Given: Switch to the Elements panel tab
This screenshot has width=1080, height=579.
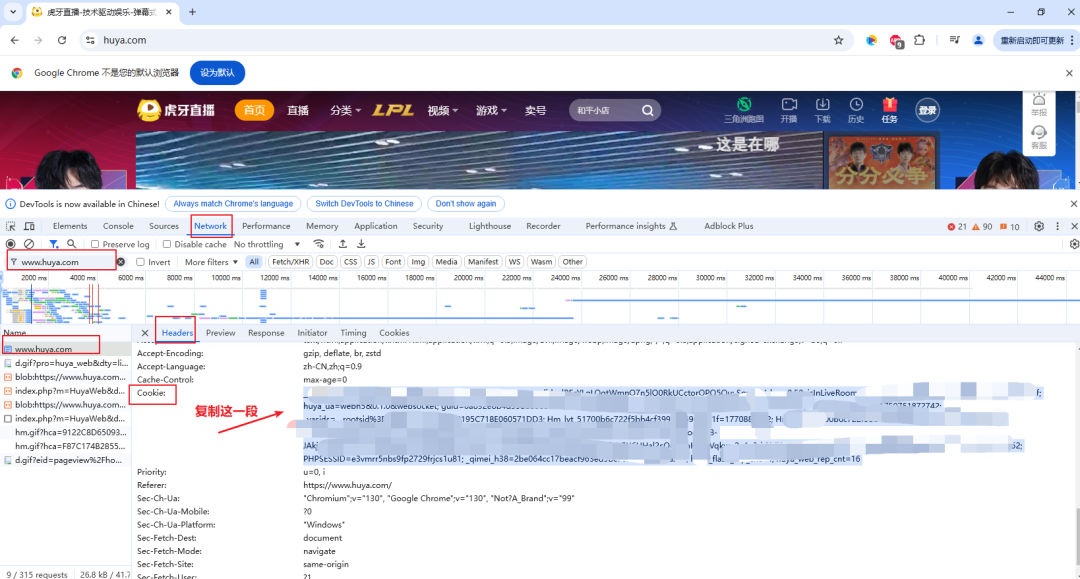Looking at the screenshot, I should coord(70,226).
